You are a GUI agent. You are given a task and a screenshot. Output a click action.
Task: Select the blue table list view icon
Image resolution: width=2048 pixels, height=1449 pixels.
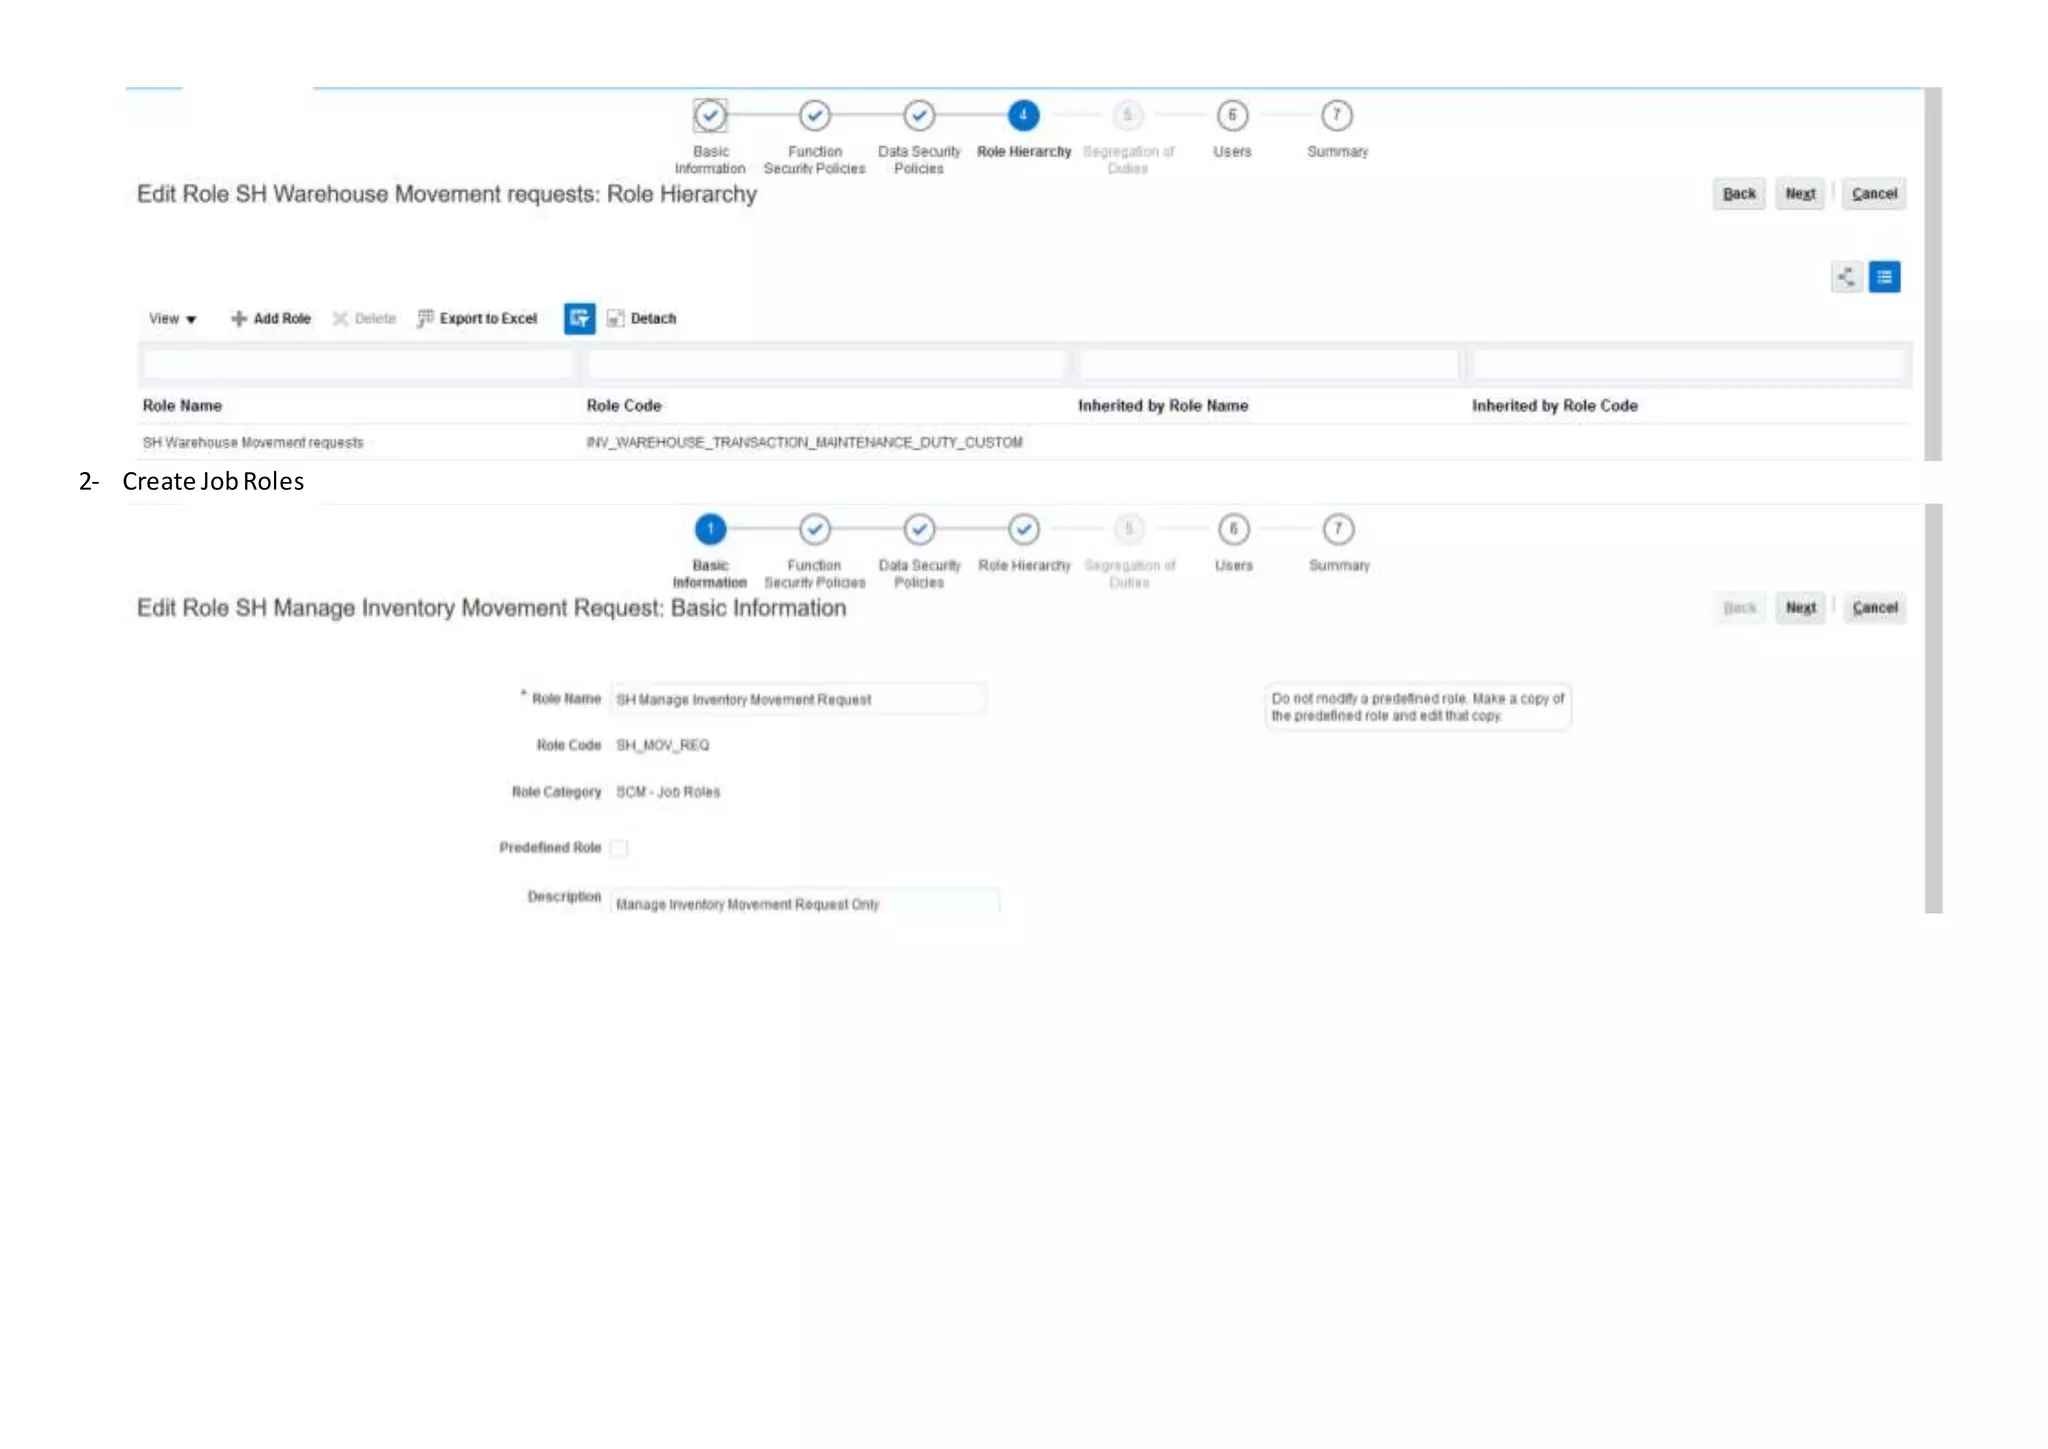(x=1884, y=277)
